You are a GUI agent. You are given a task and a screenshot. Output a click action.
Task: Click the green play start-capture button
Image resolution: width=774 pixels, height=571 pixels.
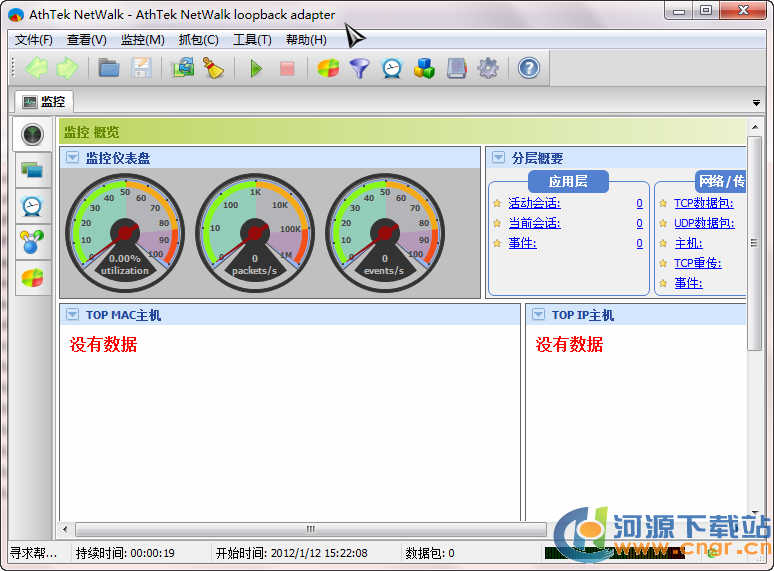pos(256,69)
